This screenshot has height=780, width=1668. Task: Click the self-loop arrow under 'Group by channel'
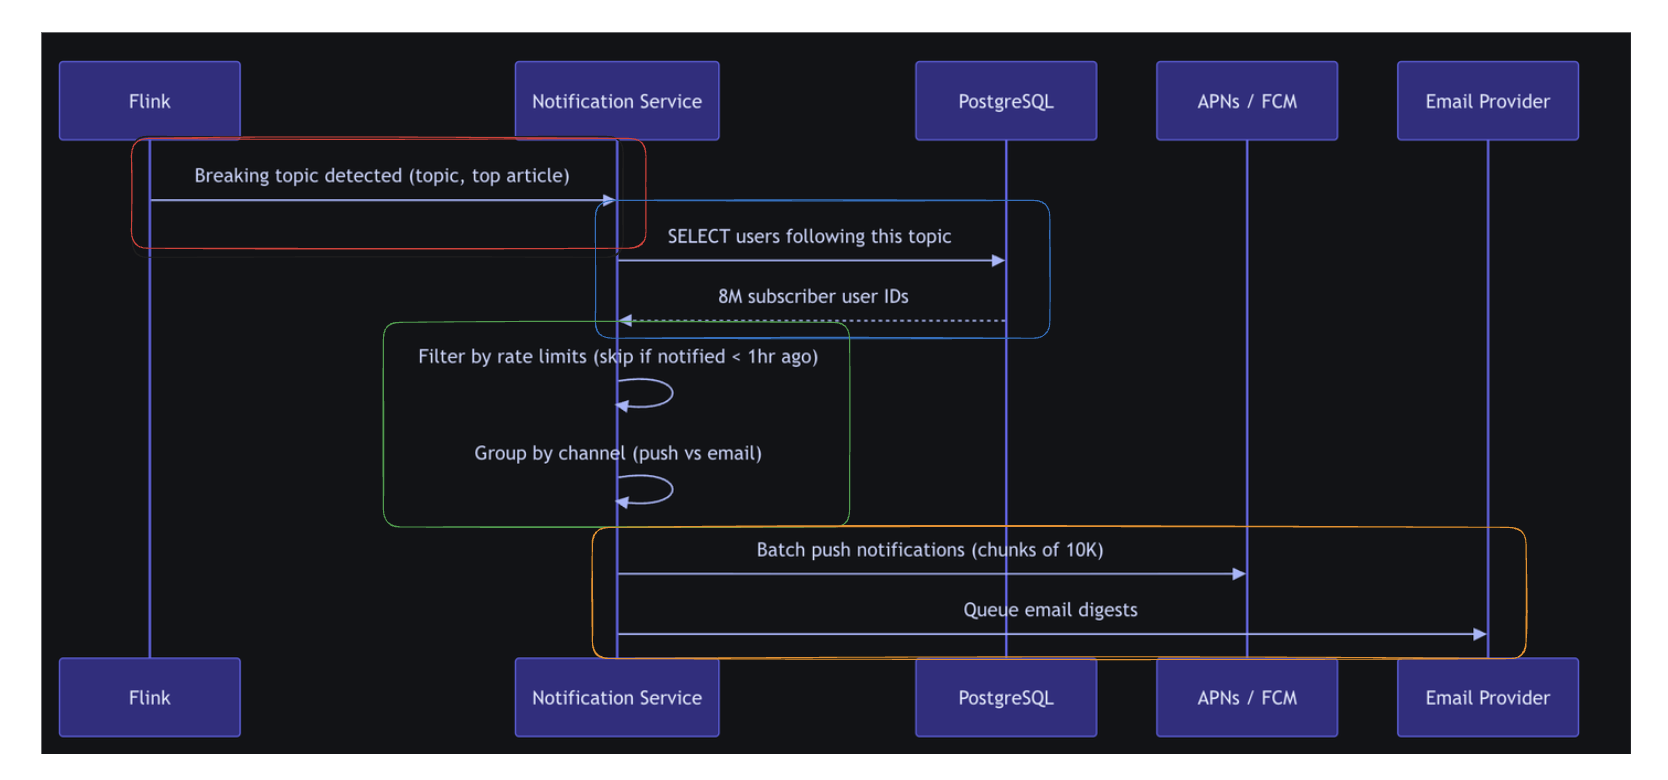click(x=644, y=490)
